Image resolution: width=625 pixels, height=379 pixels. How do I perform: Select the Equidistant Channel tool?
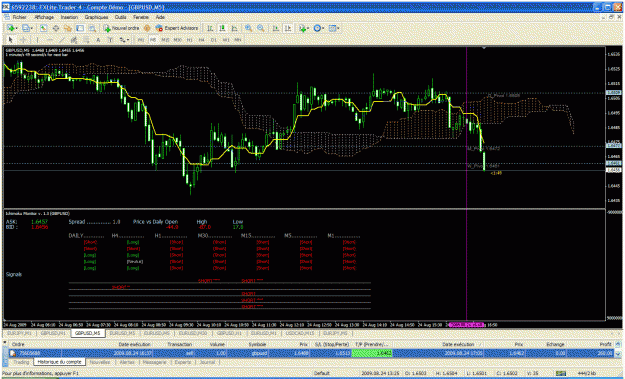[x=74, y=40]
